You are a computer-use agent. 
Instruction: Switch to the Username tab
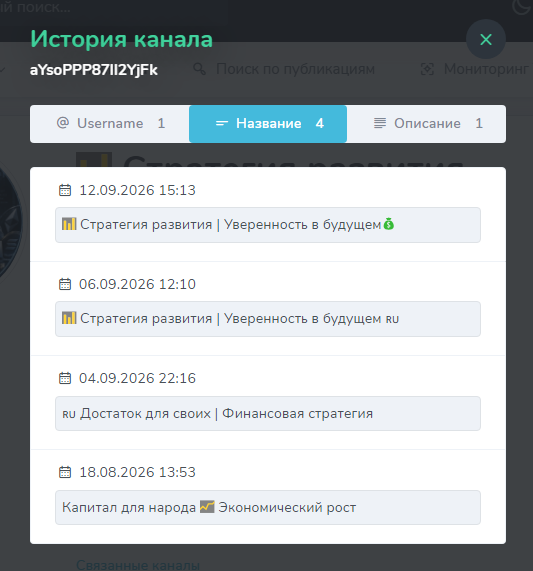pyautogui.click(x=110, y=124)
